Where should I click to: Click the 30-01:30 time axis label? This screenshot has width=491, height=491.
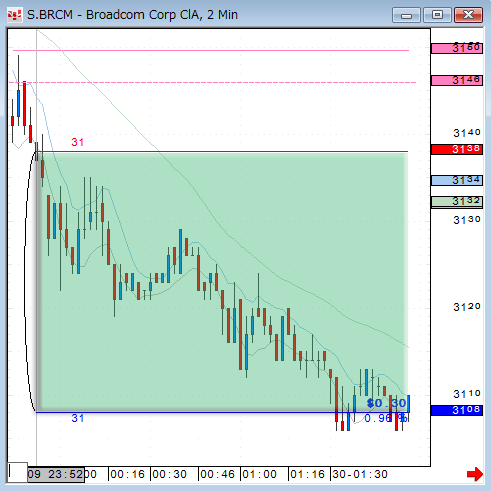(x=360, y=474)
